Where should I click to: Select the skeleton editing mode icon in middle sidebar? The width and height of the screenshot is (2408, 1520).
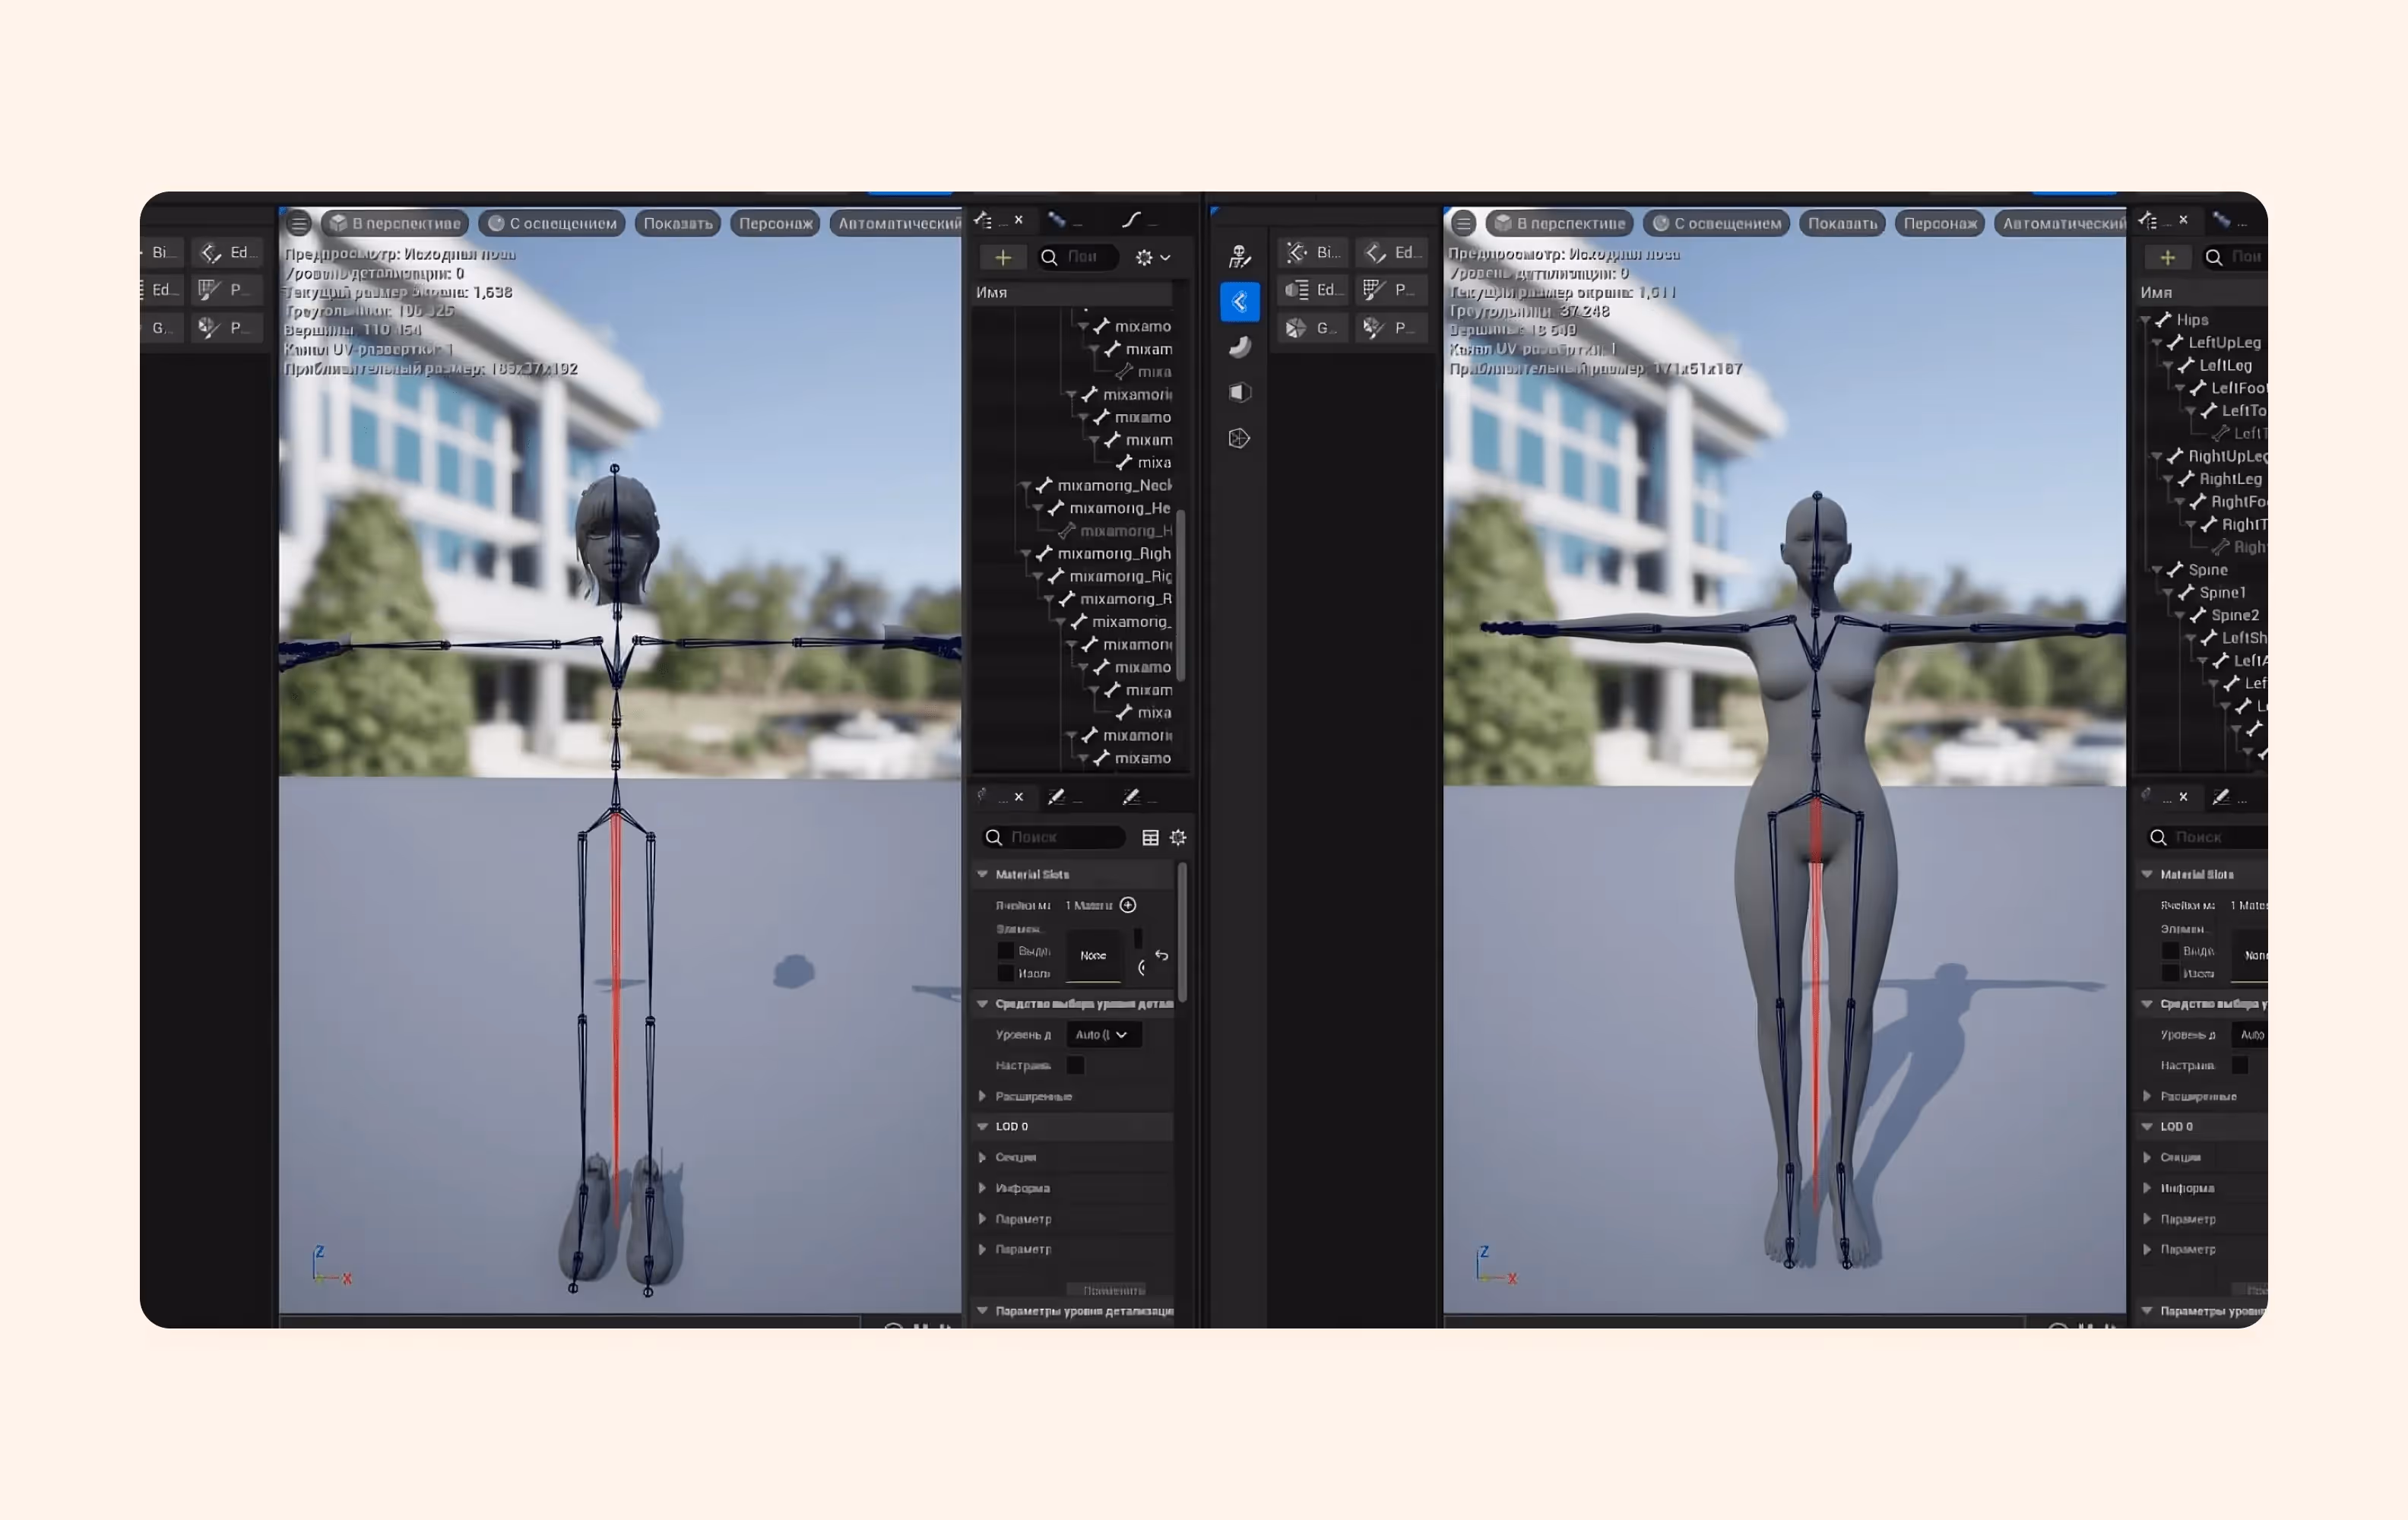coord(1240,256)
